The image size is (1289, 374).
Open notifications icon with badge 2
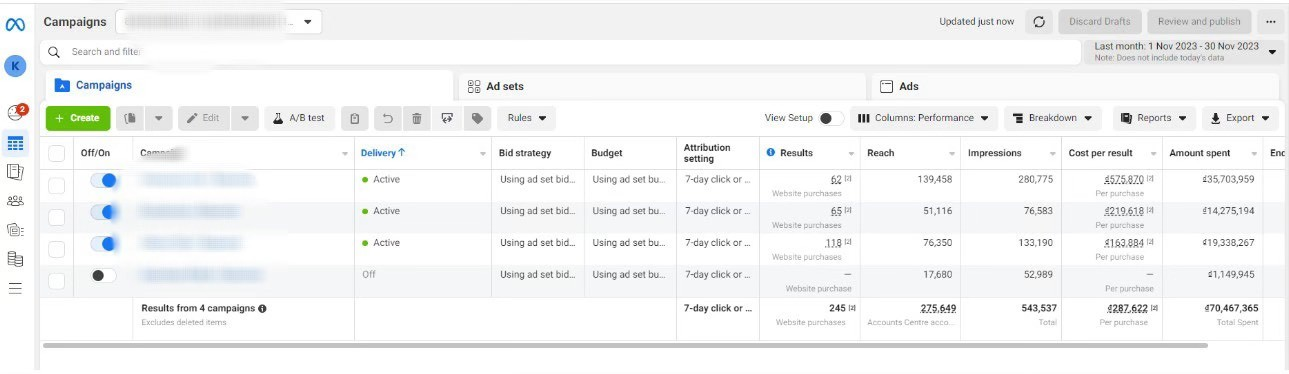[x=15, y=113]
